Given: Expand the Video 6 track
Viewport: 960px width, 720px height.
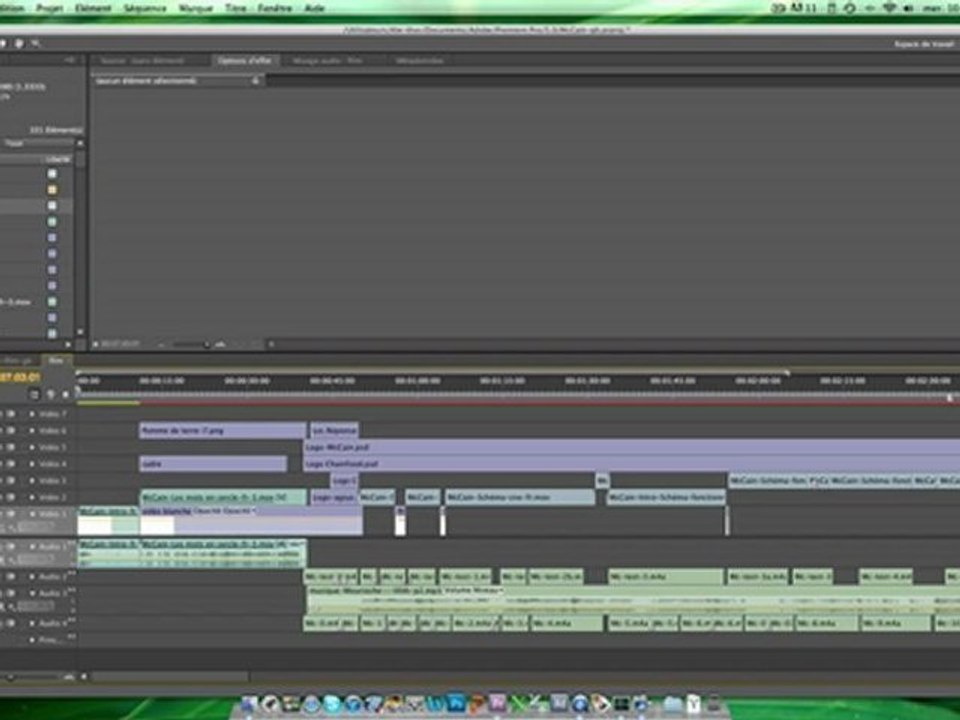Looking at the screenshot, I should pos(32,431).
